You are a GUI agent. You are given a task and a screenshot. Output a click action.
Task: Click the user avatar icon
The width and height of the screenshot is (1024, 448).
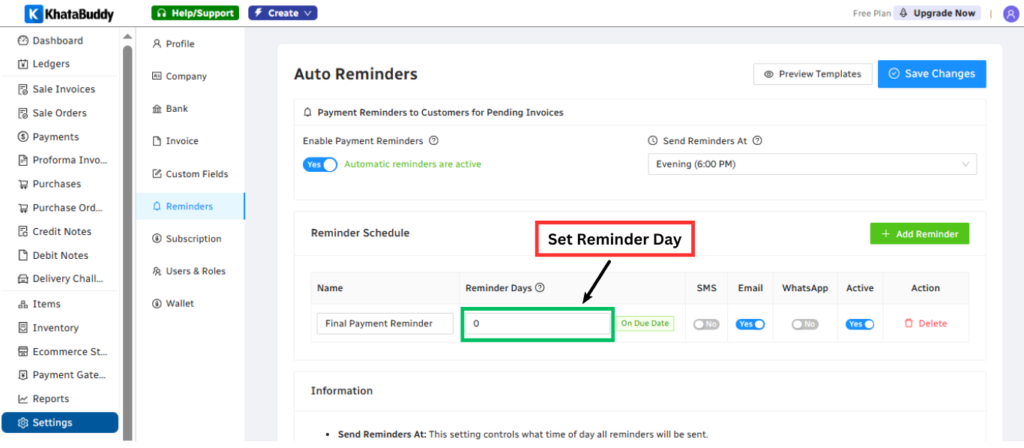pos(1009,13)
